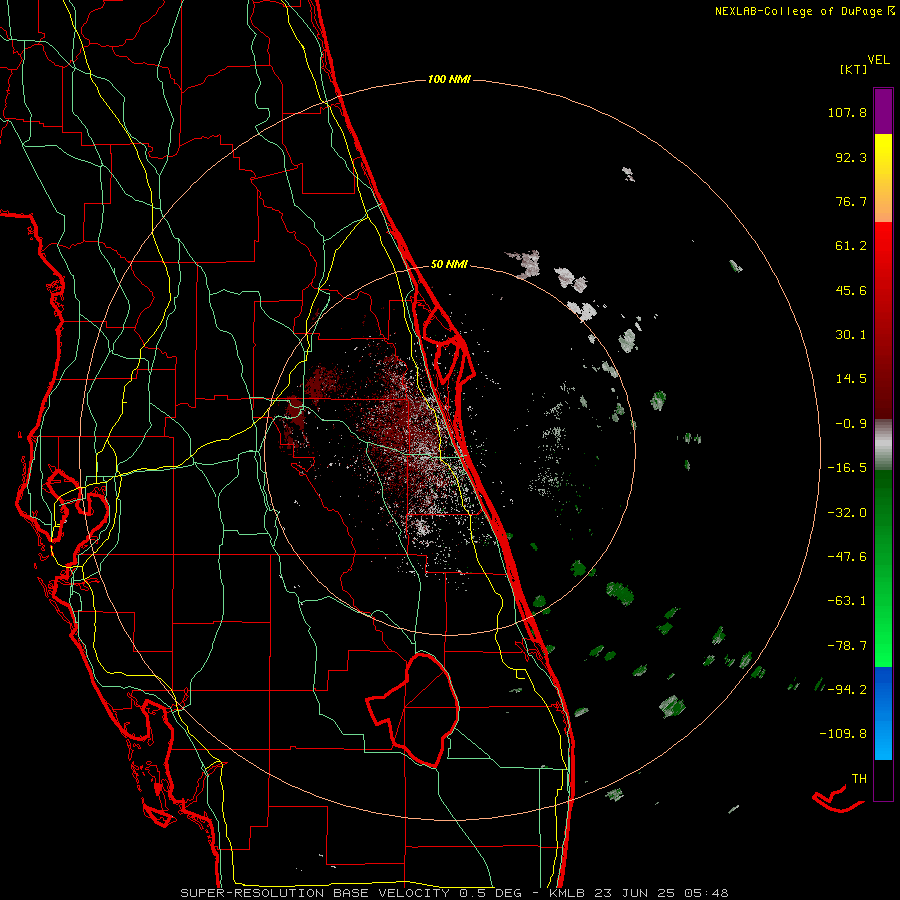Click the -78.7 value on velocity scale

click(847, 646)
